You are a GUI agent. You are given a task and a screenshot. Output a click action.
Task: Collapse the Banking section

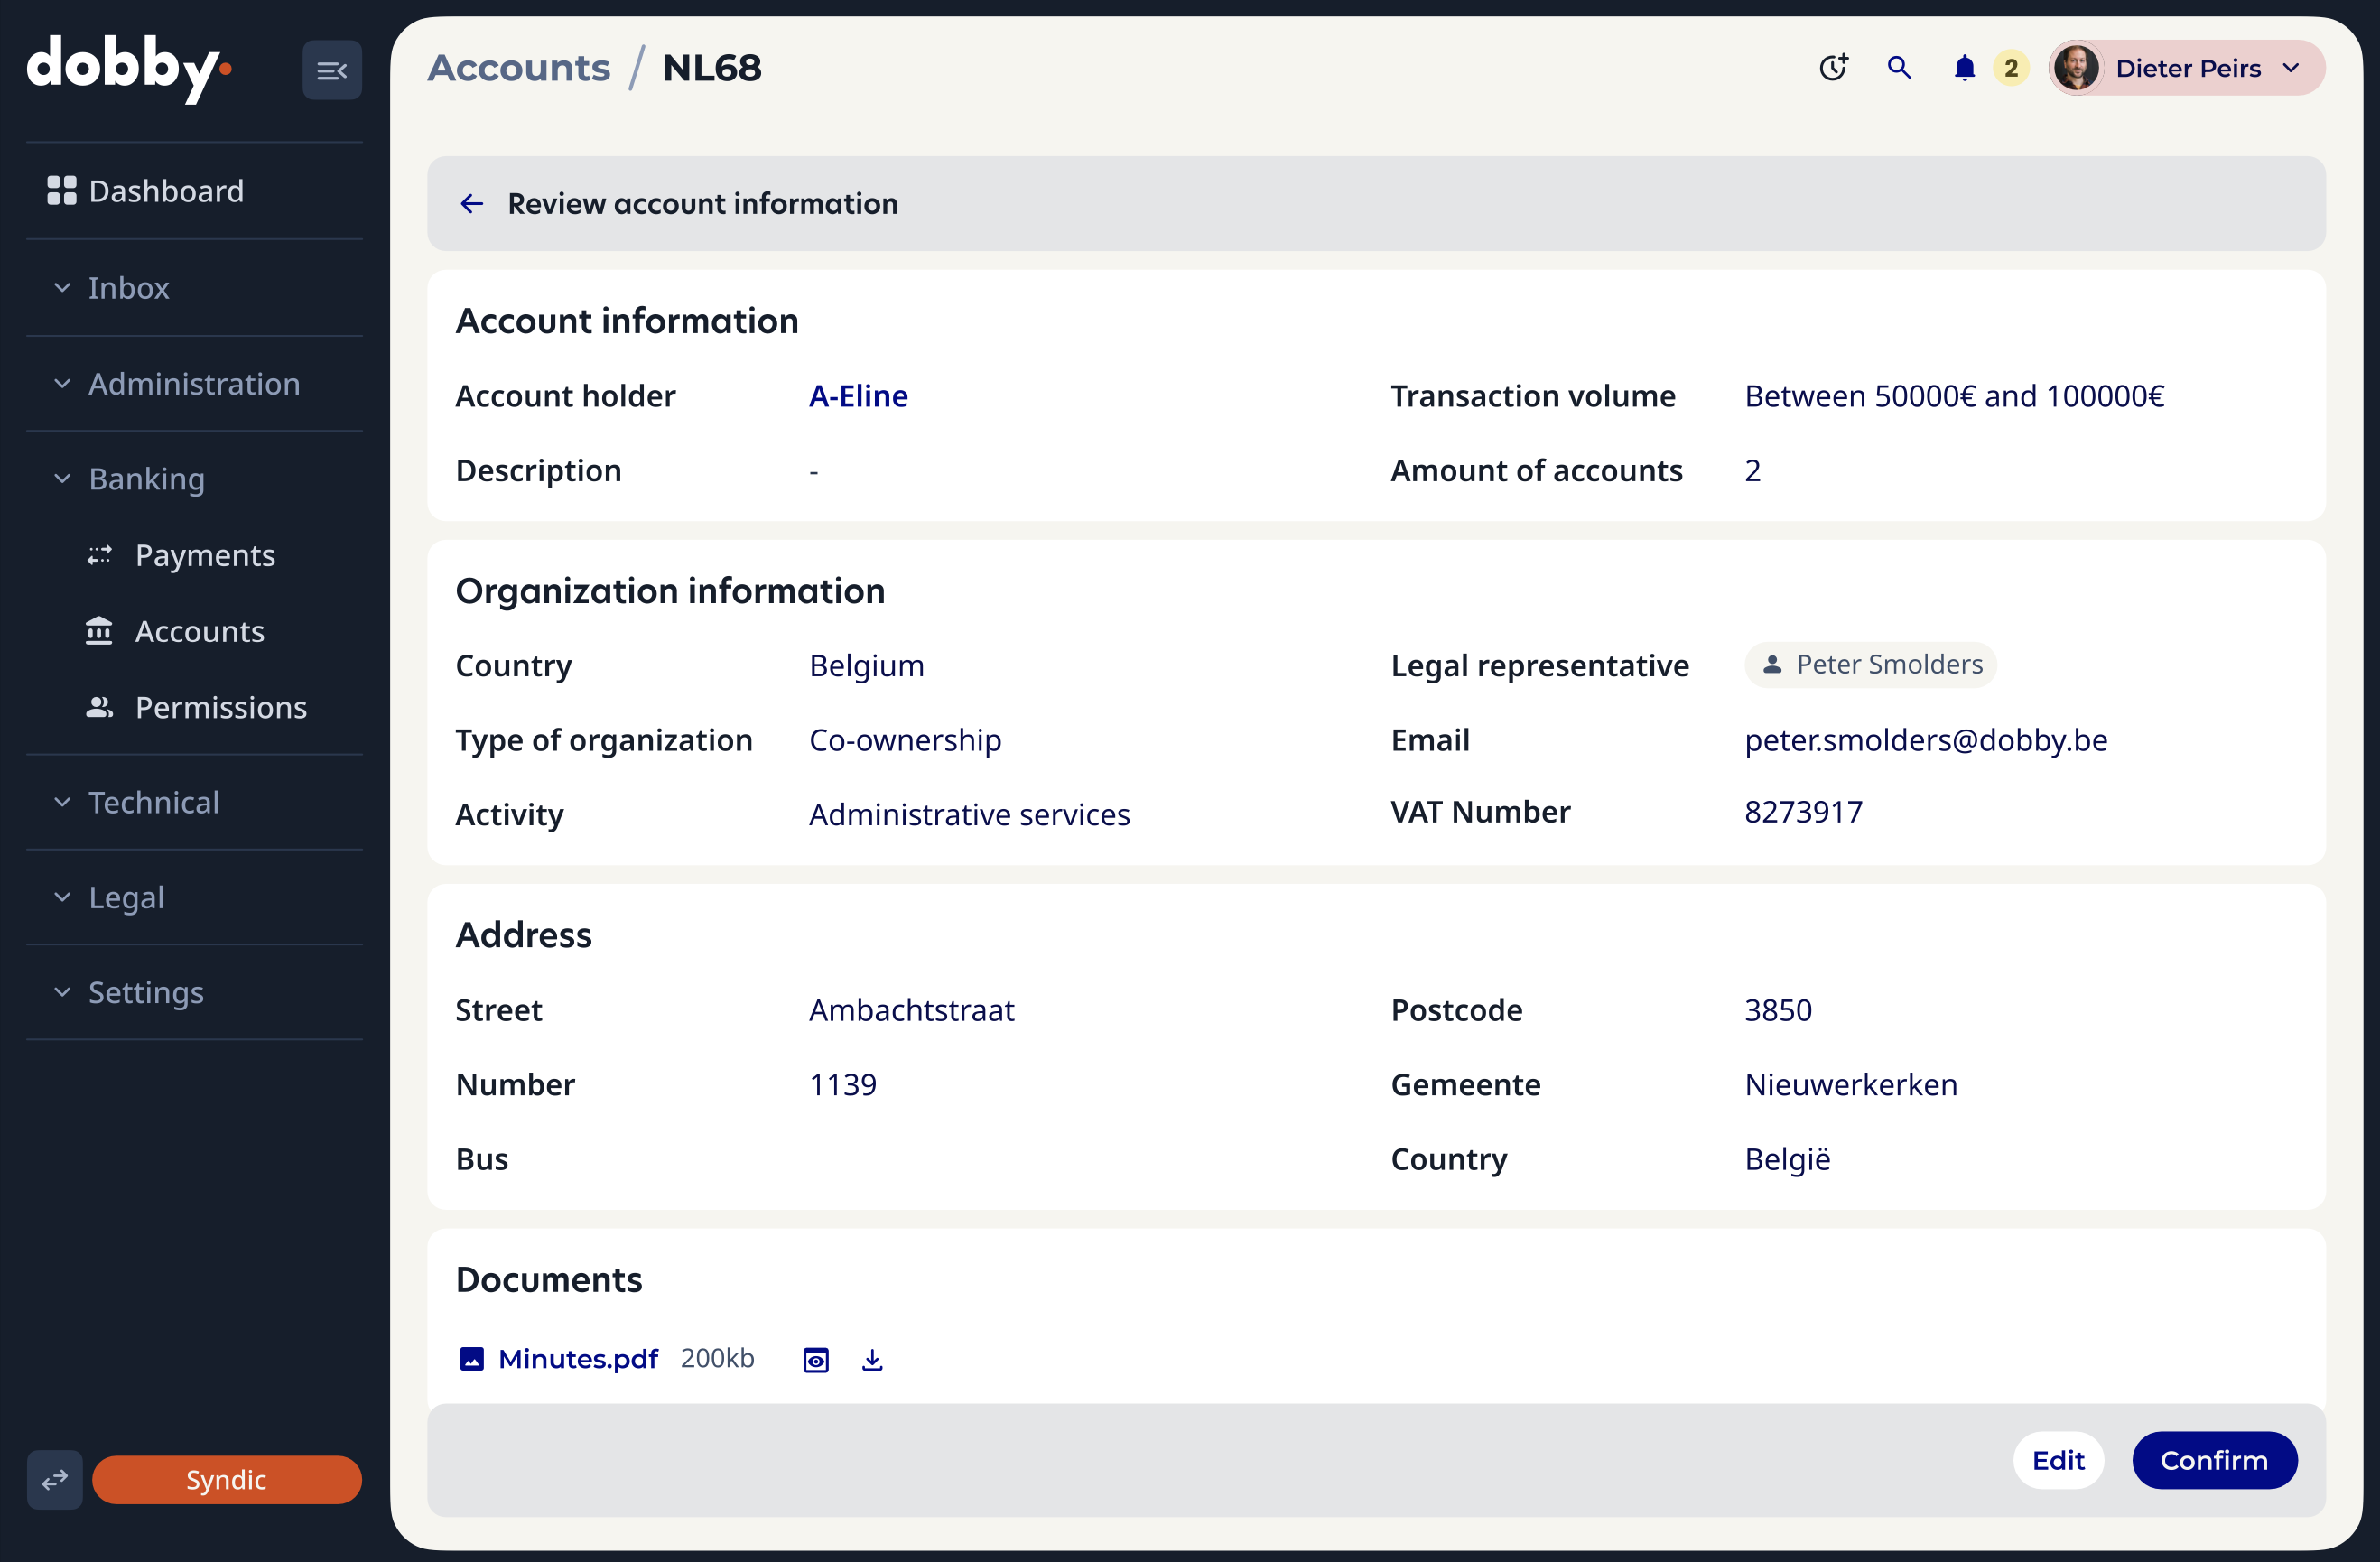[146, 479]
